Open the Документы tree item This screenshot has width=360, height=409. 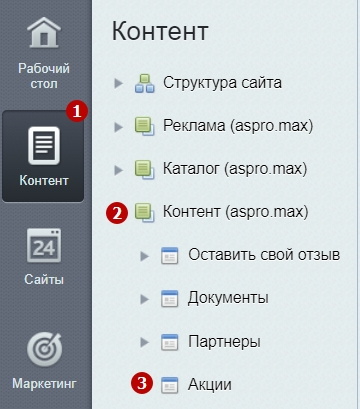[228, 298]
